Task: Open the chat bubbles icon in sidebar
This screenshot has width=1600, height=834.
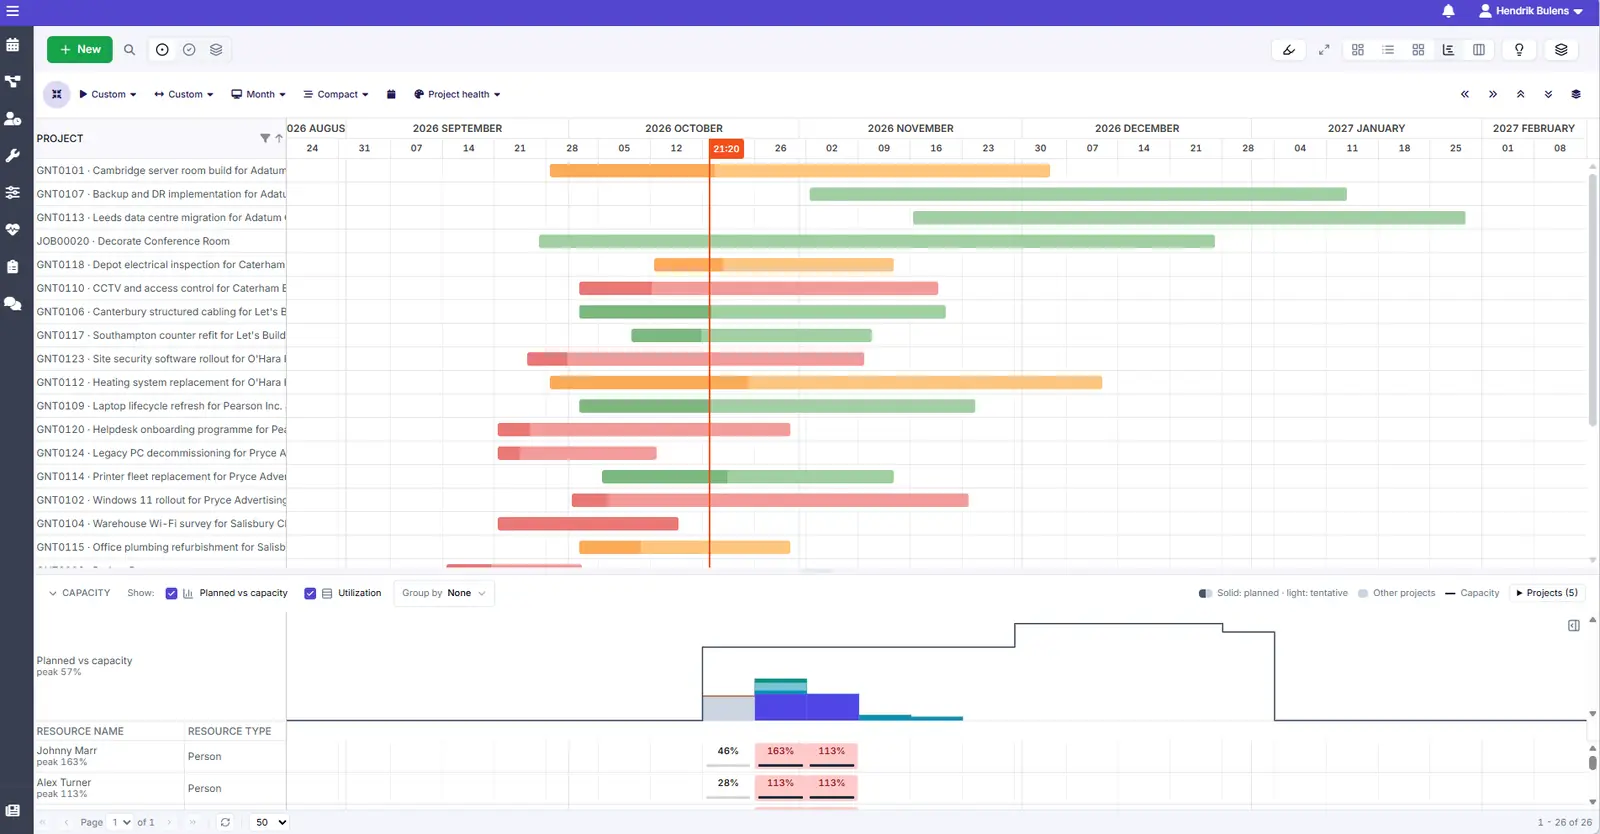Action: click(x=13, y=303)
